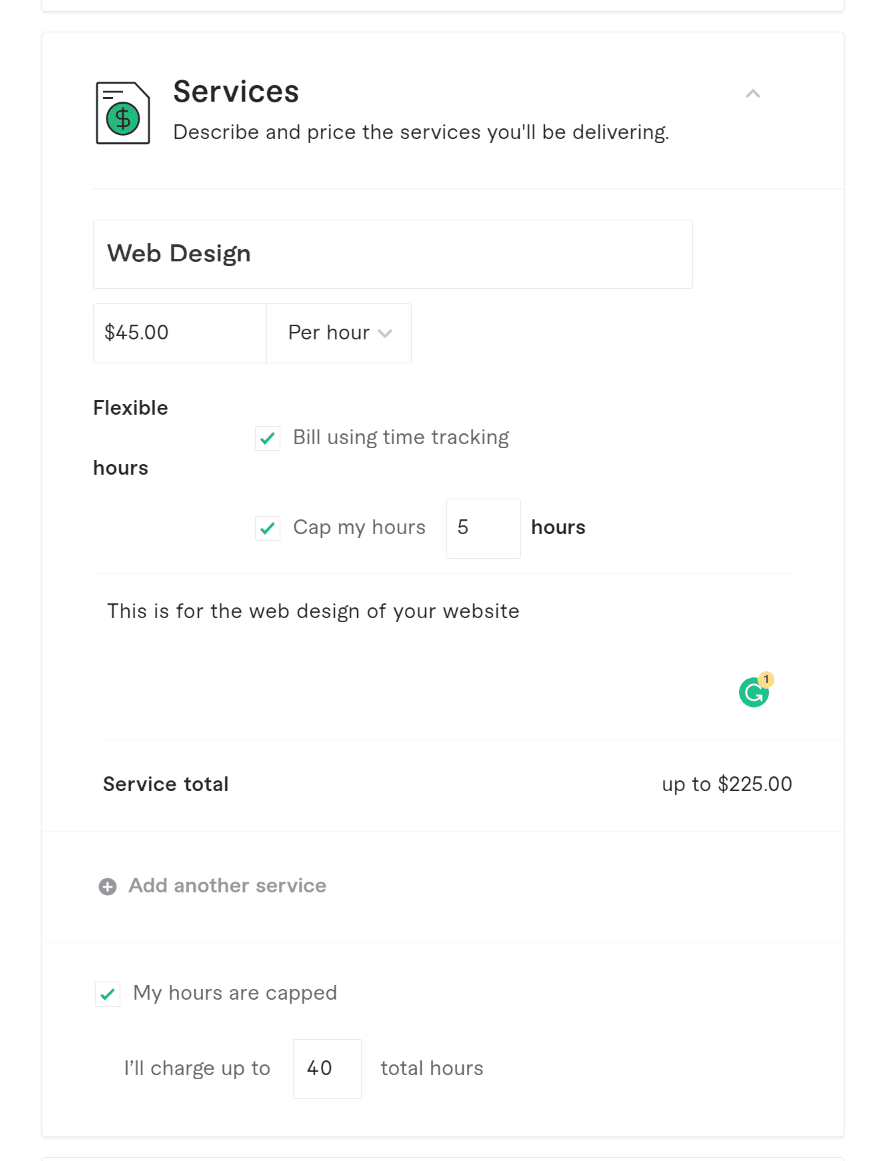Image resolution: width=889 pixels, height=1161 pixels.
Task: Click the Grammarly notification badge
Action: 766,678
